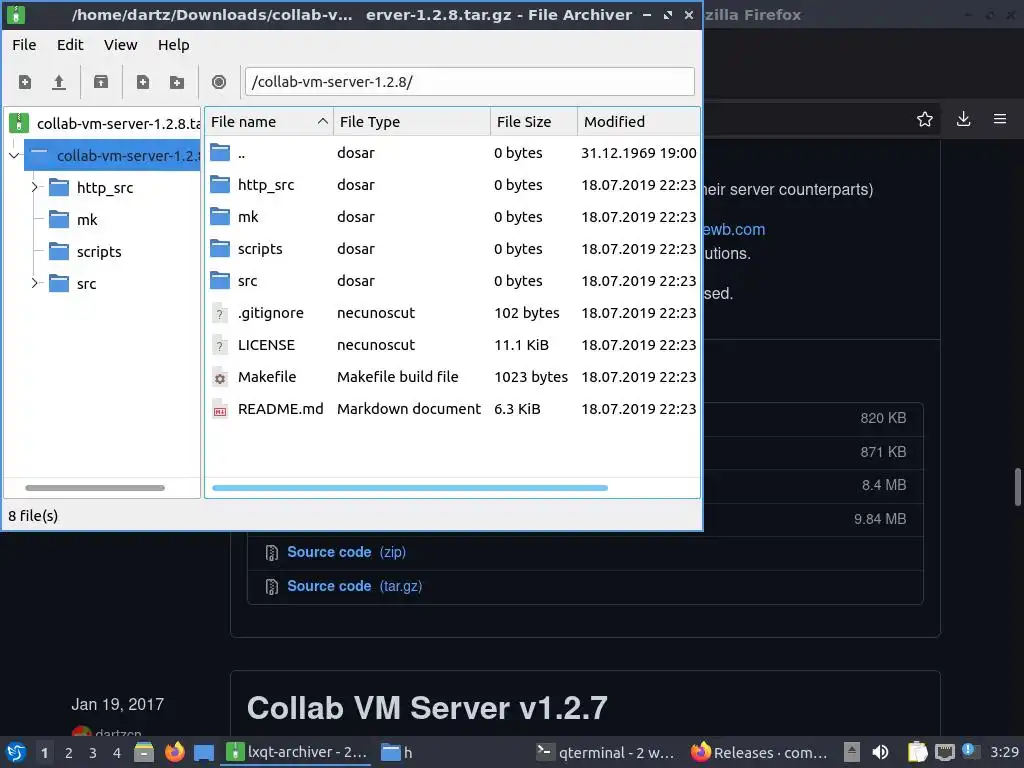Click the Makefile gear file icon
The width and height of the screenshot is (1024, 768).
coord(220,377)
